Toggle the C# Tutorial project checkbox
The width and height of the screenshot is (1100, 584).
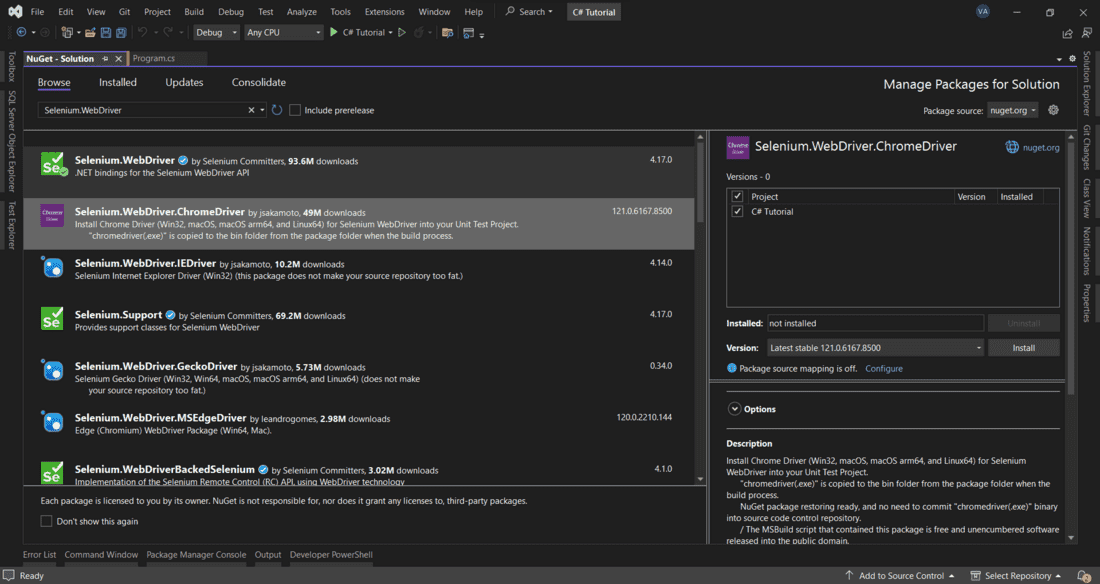737,211
